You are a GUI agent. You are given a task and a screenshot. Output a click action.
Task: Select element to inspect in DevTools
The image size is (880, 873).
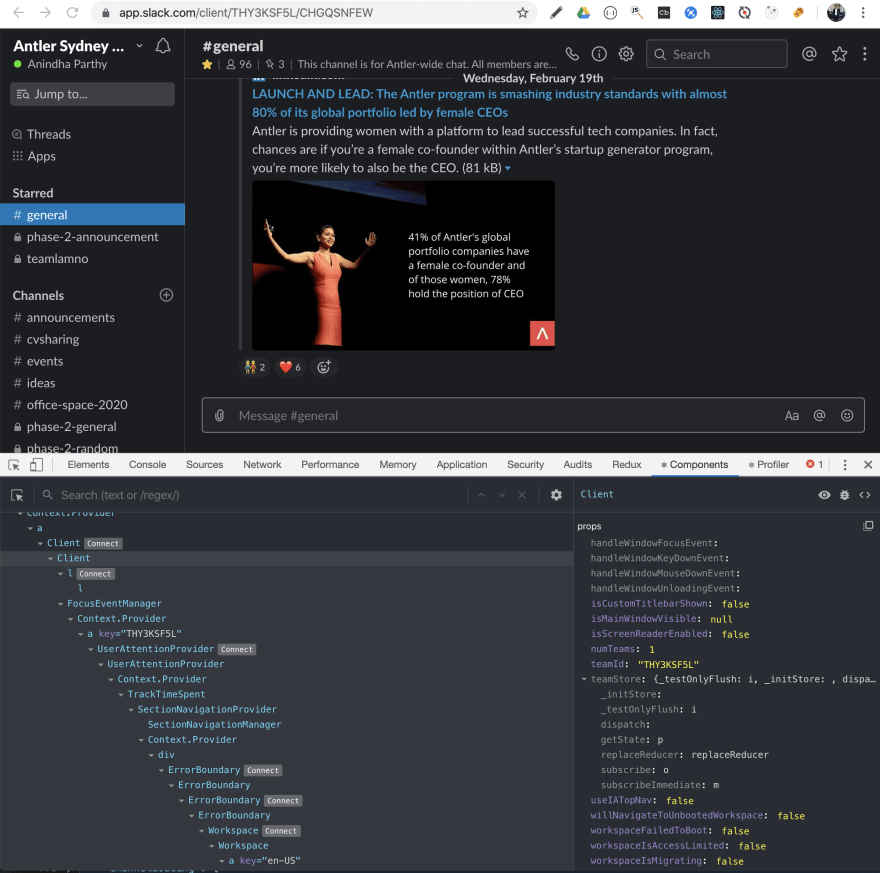pyautogui.click(x=14, y=465)
